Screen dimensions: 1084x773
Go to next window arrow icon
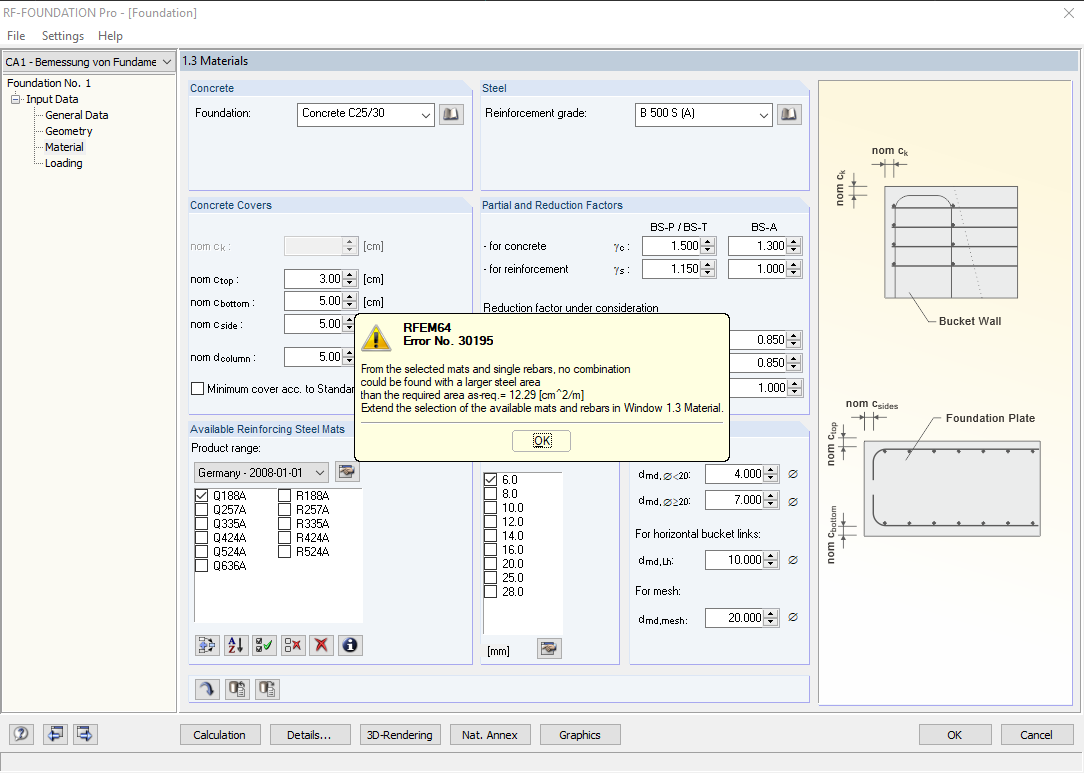pyautogui.click(x=85, y=734)
